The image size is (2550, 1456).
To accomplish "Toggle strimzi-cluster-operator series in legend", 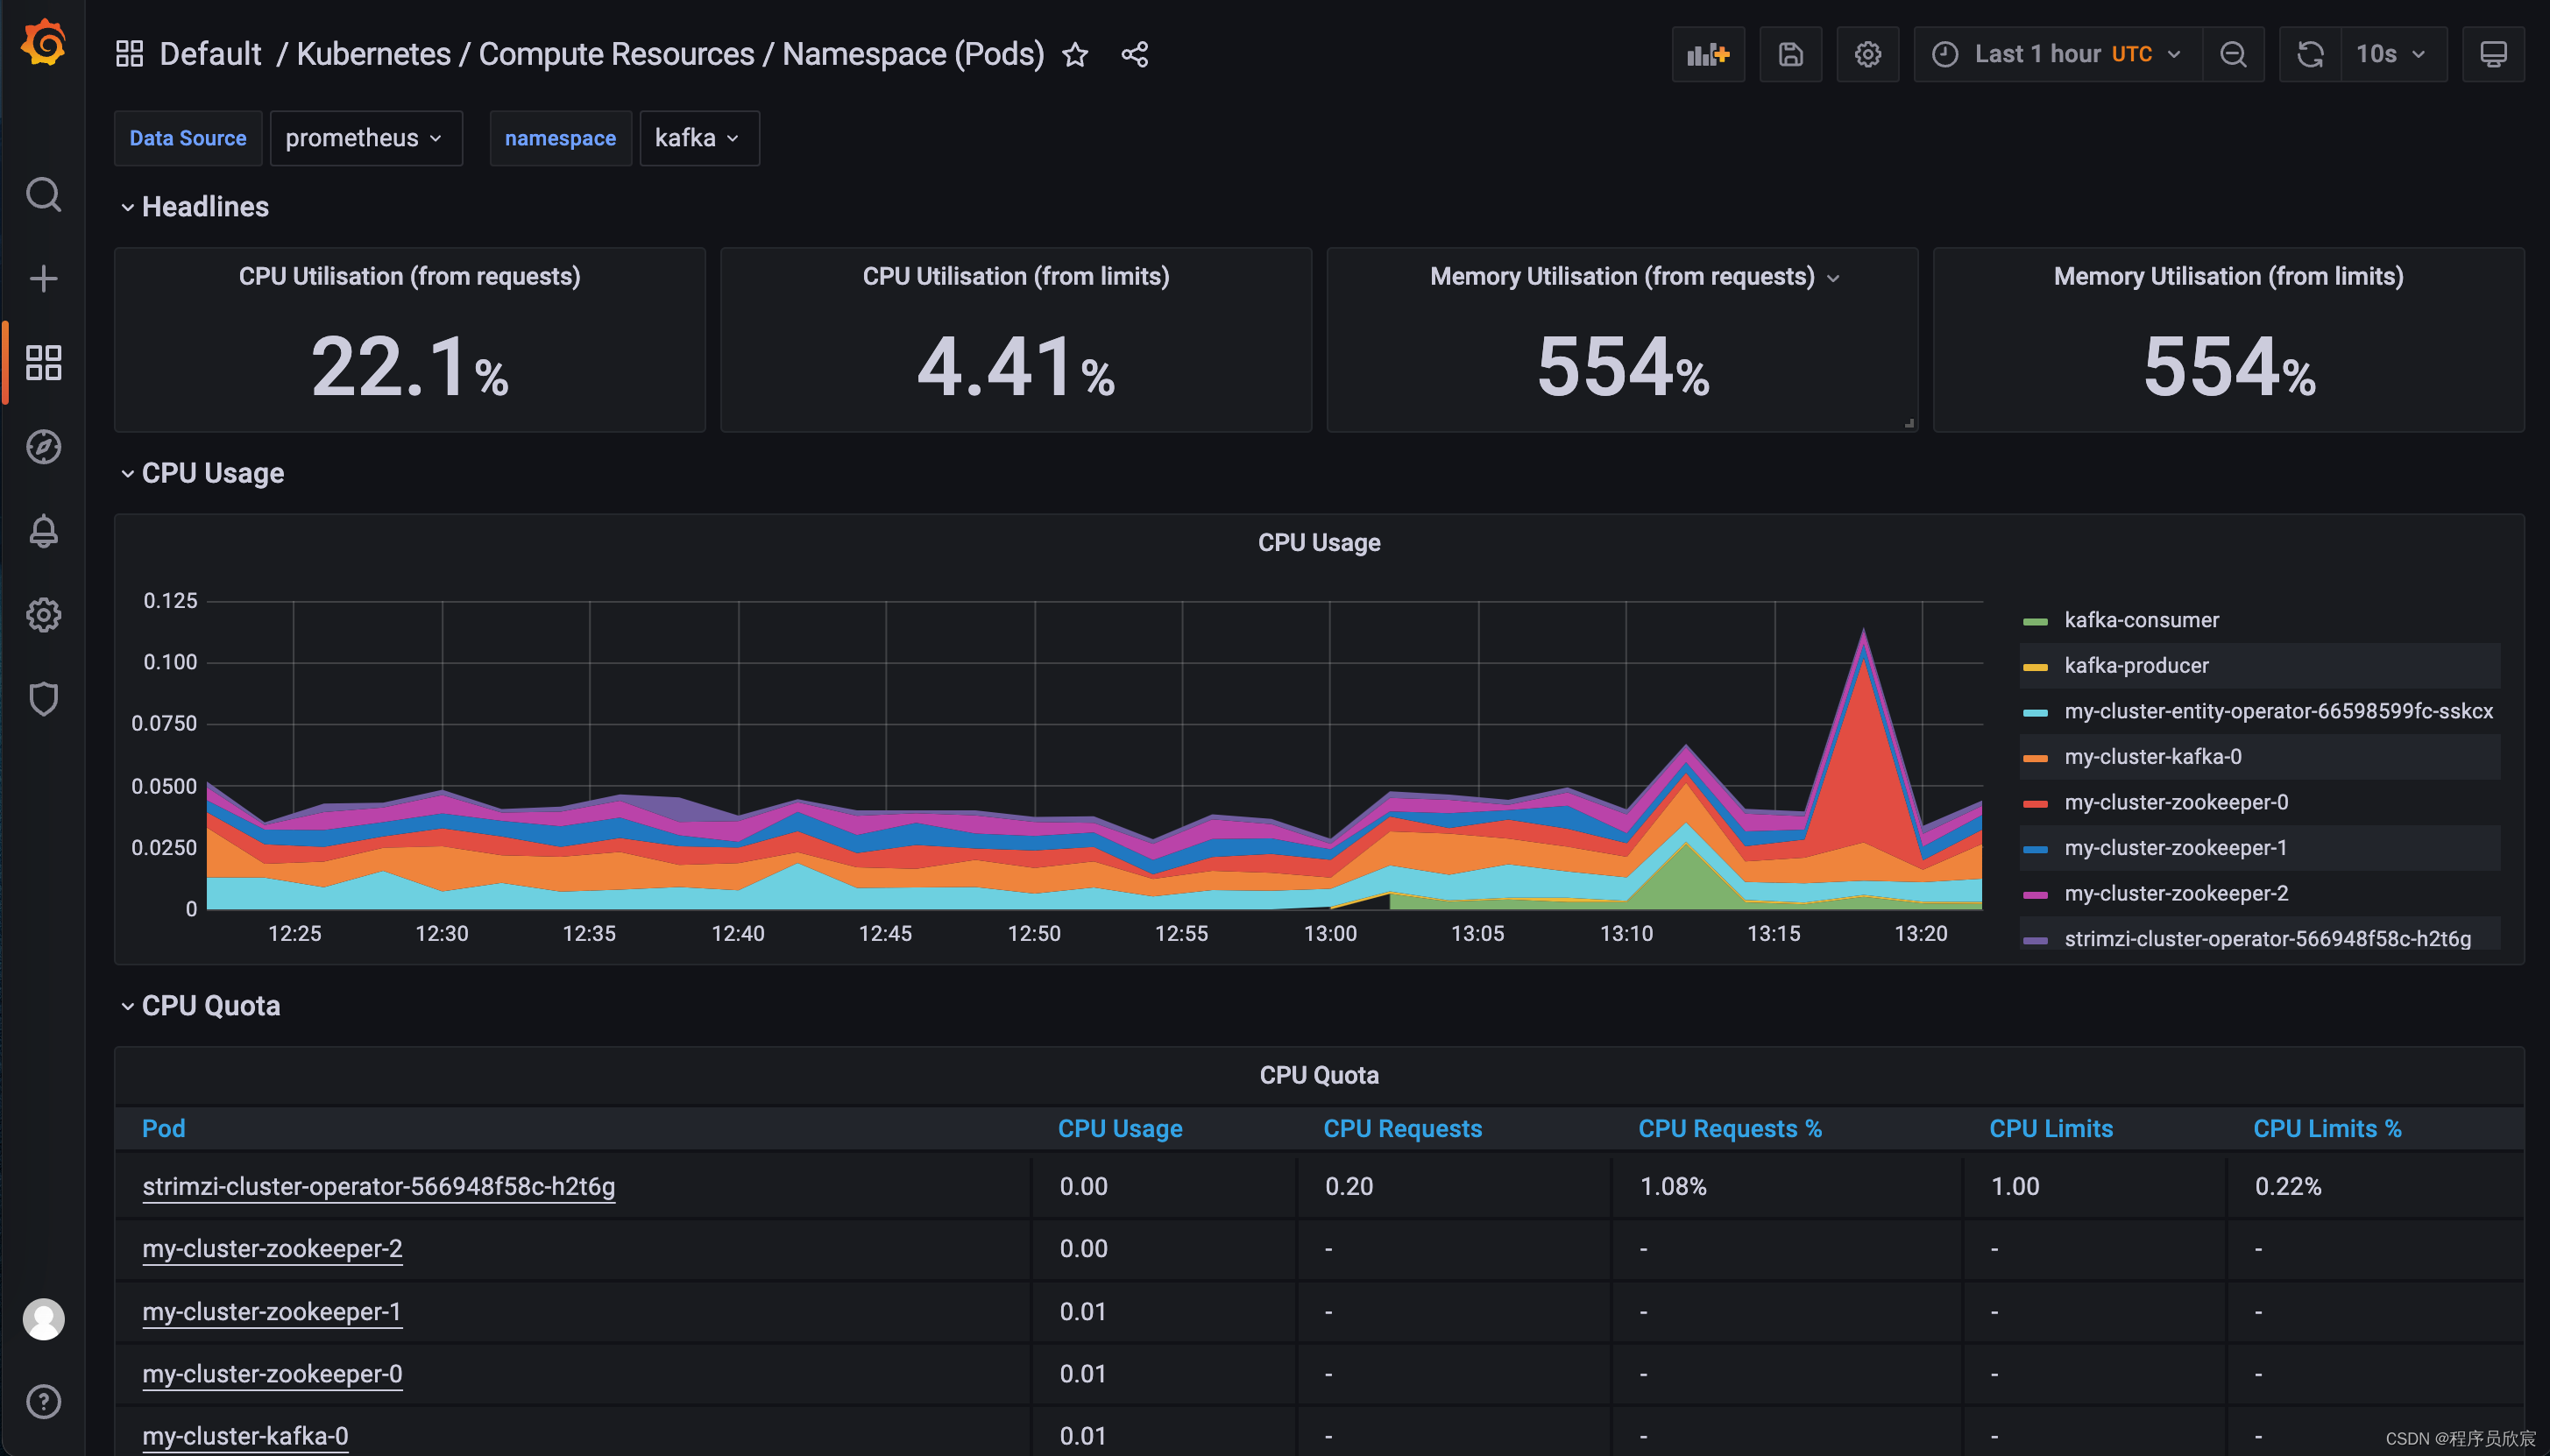I will tap(2267, 939).
